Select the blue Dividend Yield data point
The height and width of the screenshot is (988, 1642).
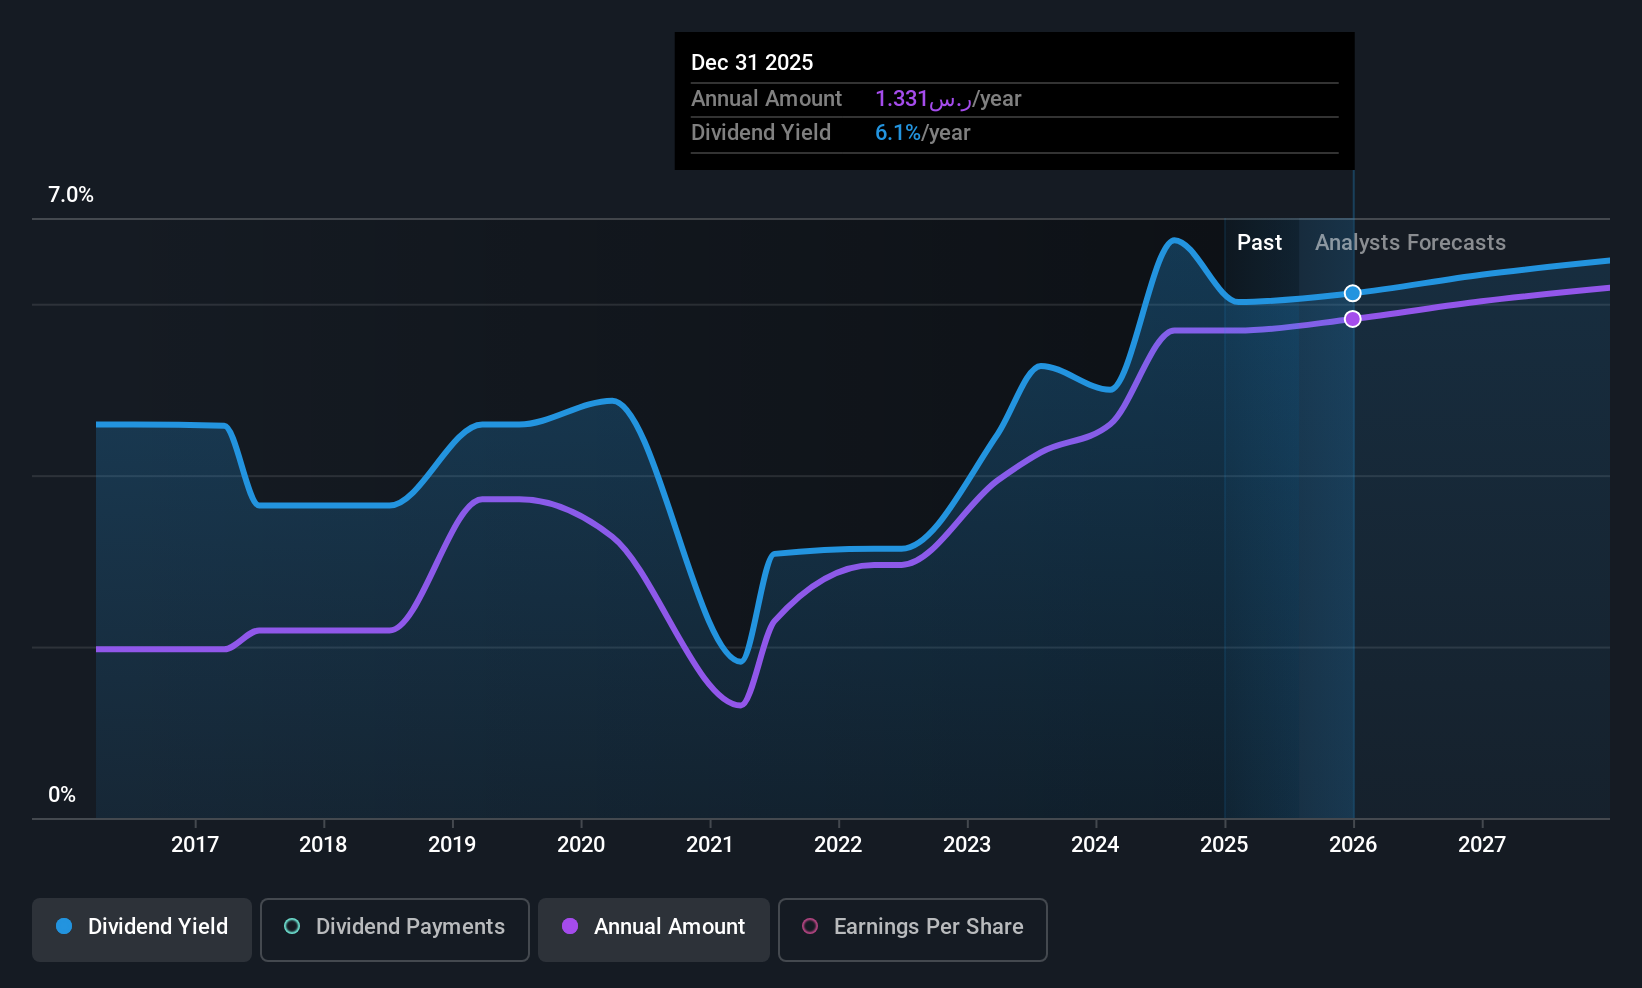pos(1352,293)
